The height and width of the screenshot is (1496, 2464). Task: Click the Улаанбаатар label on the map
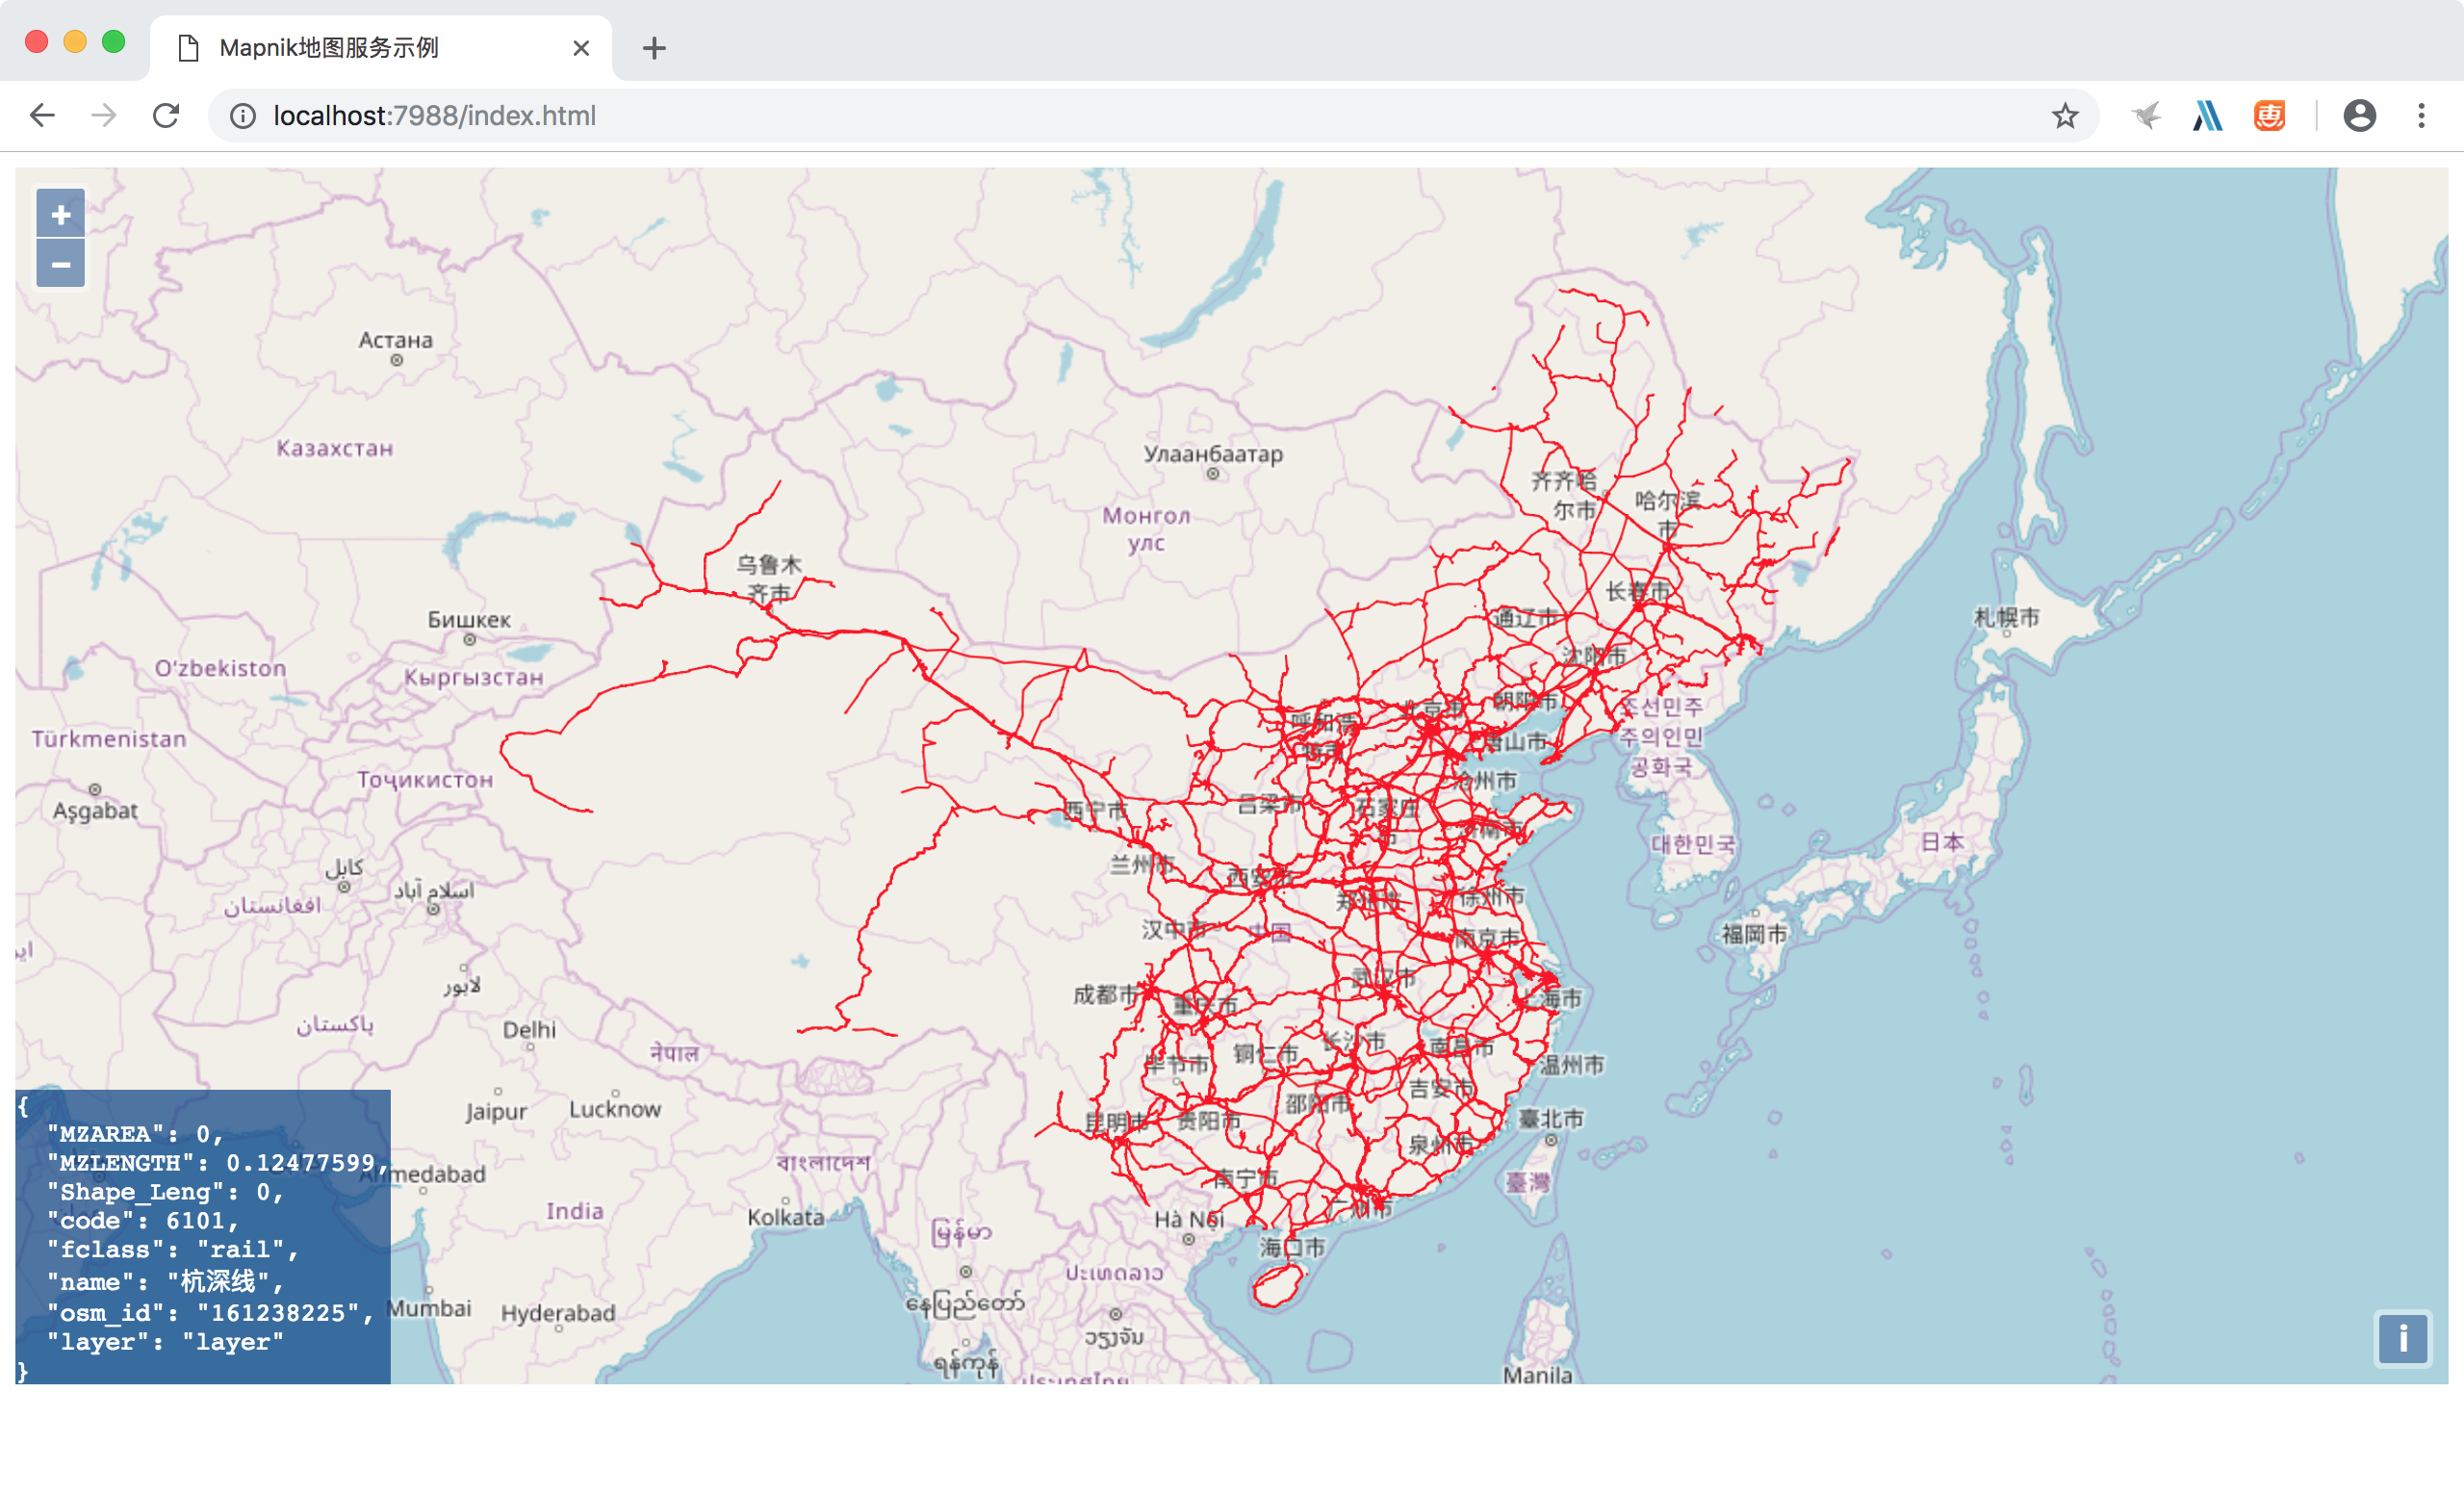point(1213,454)
